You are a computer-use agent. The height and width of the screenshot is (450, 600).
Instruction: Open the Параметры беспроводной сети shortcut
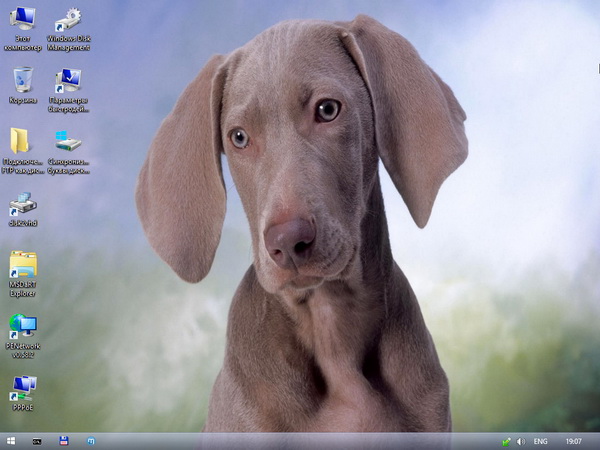click(68, 82)
